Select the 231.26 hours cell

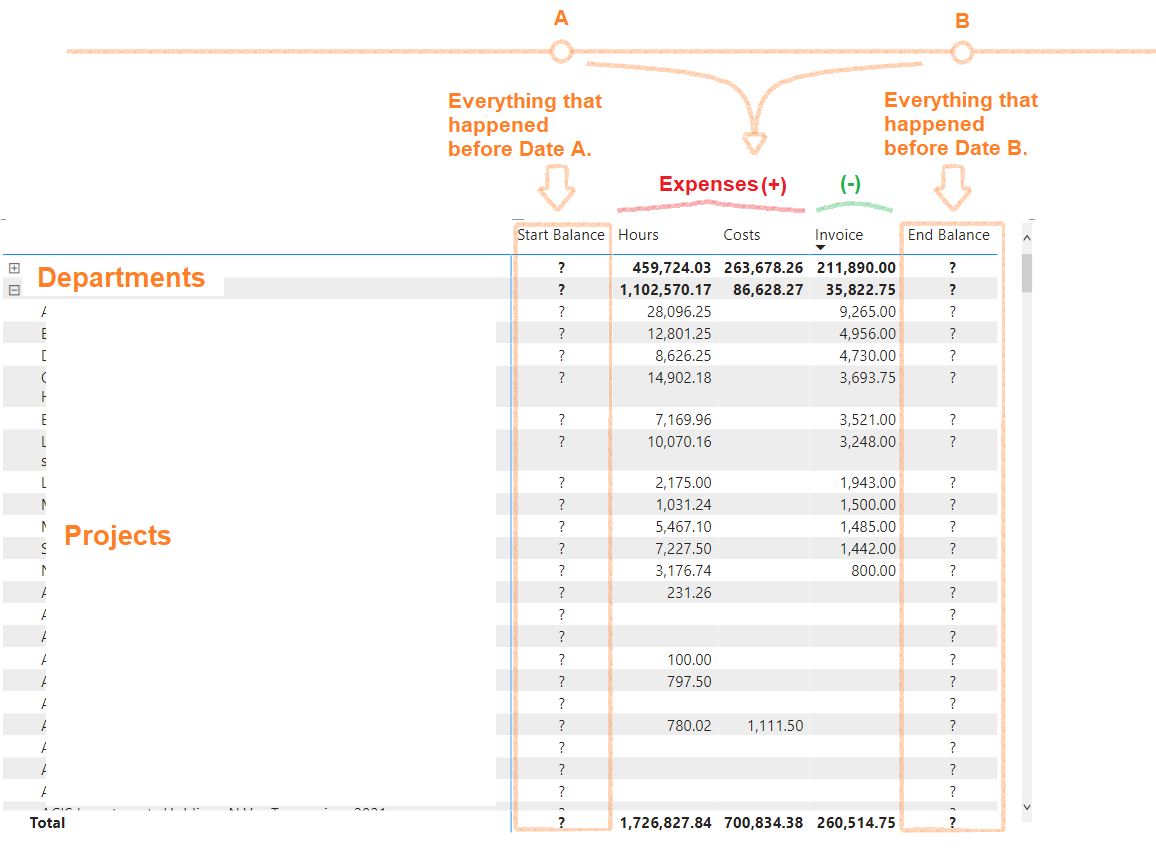pyautogui.click(x=689, y=593)
